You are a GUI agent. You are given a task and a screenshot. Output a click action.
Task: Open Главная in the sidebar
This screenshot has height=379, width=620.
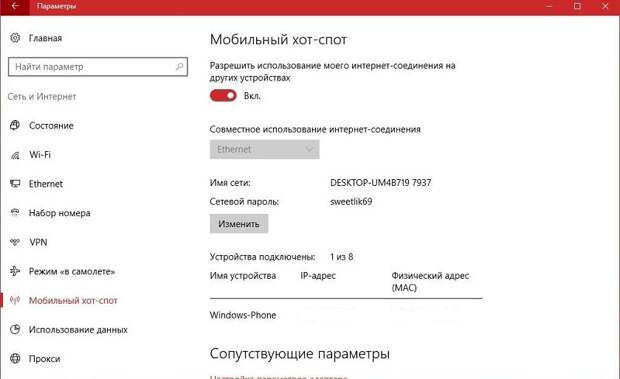click(45, 38)
